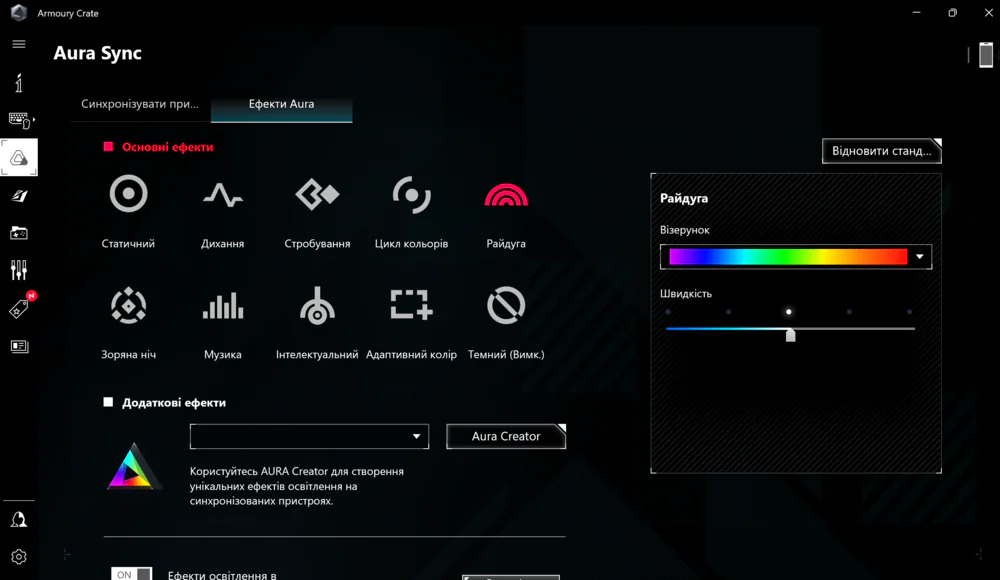Click the device battery icon at top right
1000x580 pixels.
pyautogui.click(x=986, y=54)
